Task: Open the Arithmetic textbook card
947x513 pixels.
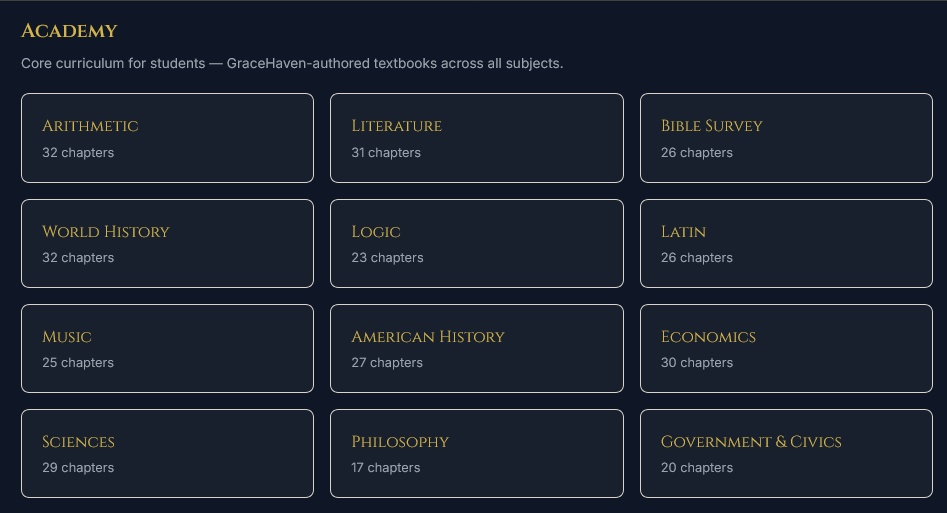Action: pos(167,138)
